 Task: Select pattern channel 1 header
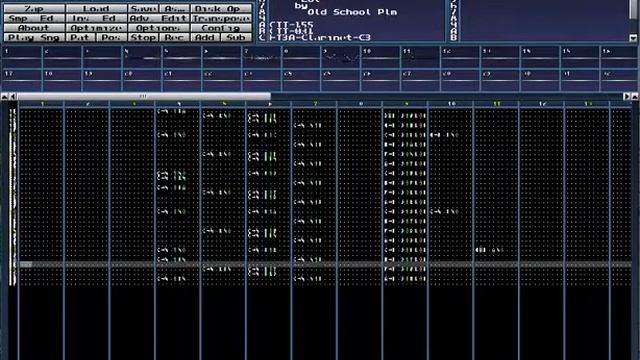42,104
